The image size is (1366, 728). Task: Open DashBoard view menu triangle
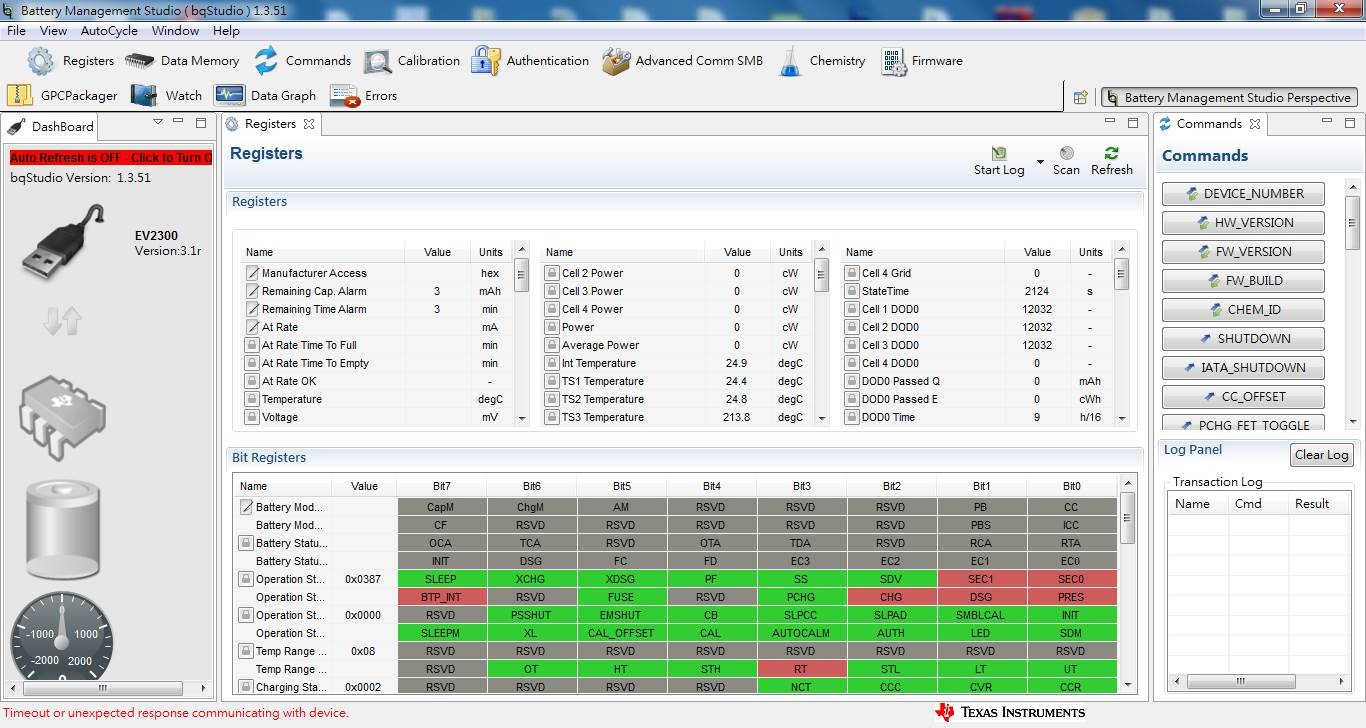coord(157,122)
